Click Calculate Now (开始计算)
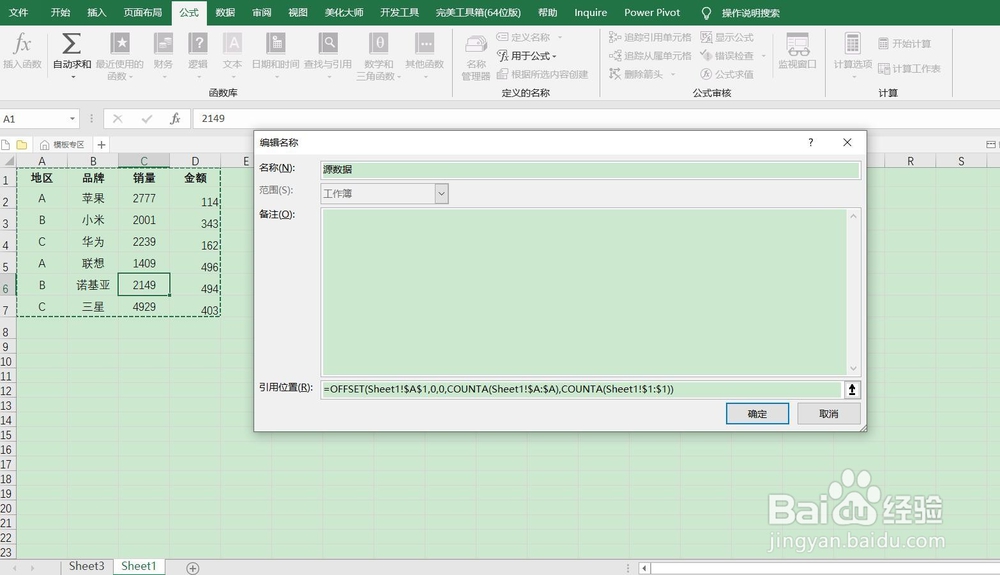Viewport: 1000px width, 575px height. 904,43
